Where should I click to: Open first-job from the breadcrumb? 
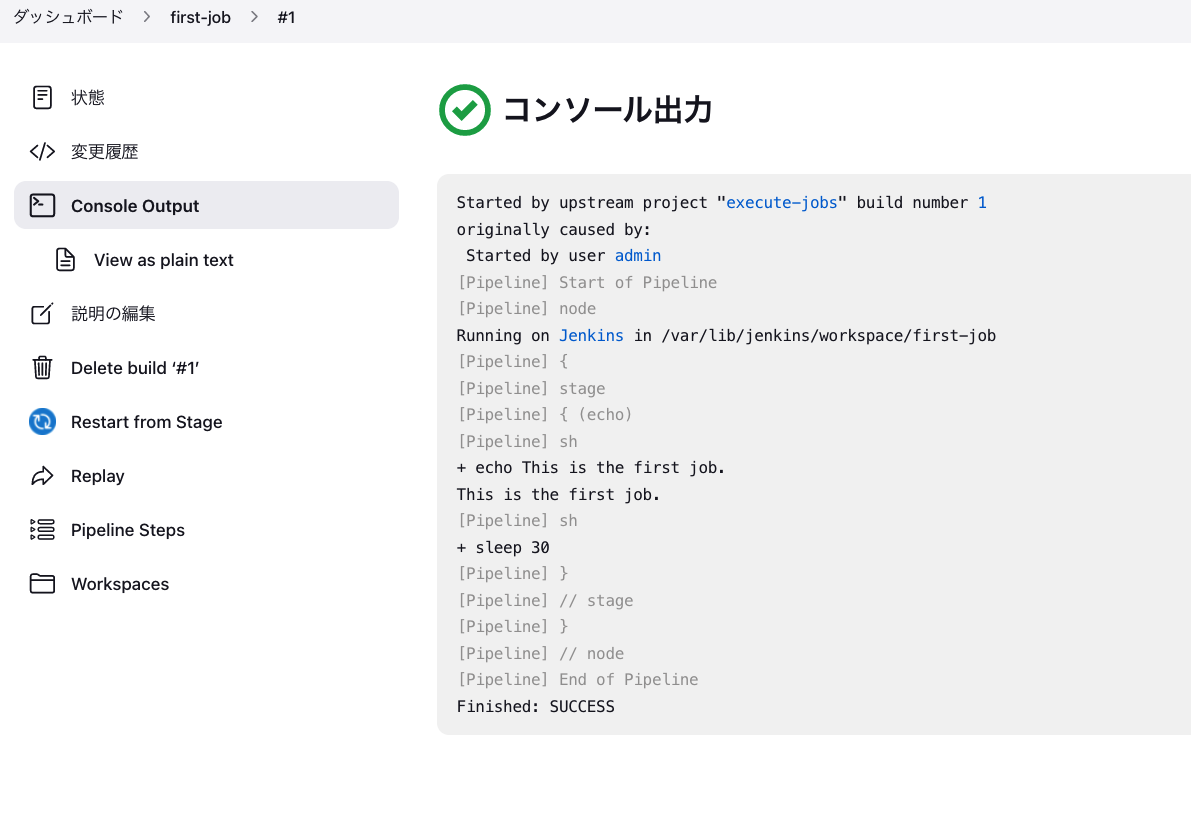[200, 17]
